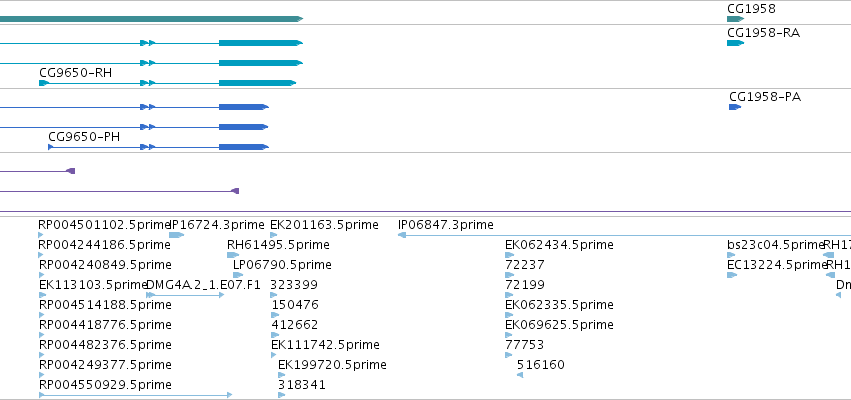
Task: Select the top gene span bar
Action: tap(151, 19)
